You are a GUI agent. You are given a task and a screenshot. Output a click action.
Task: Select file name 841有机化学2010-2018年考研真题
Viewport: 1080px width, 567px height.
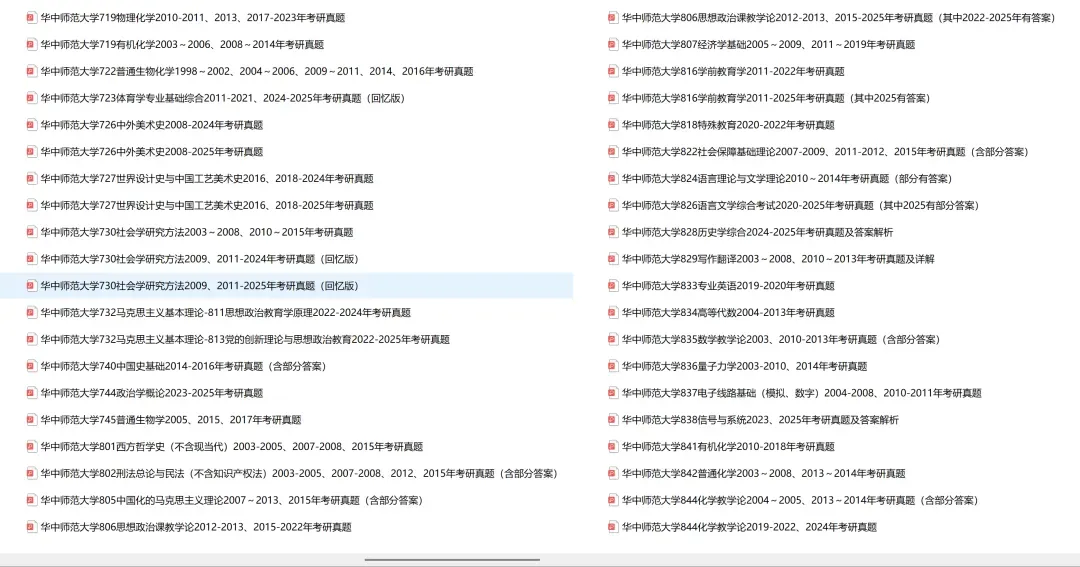728,447
